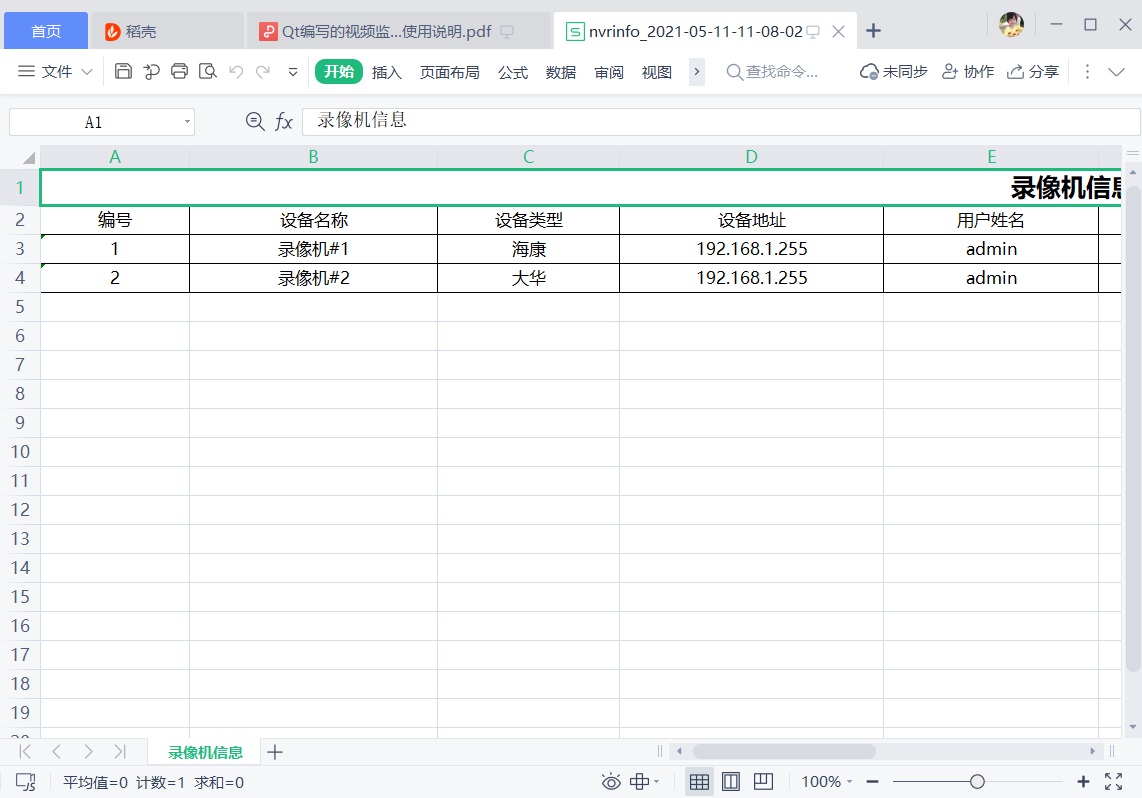Add a new sheet with plus icon
The width and height of the screenshot is (1142, 798).
click(x=275, y=752)
